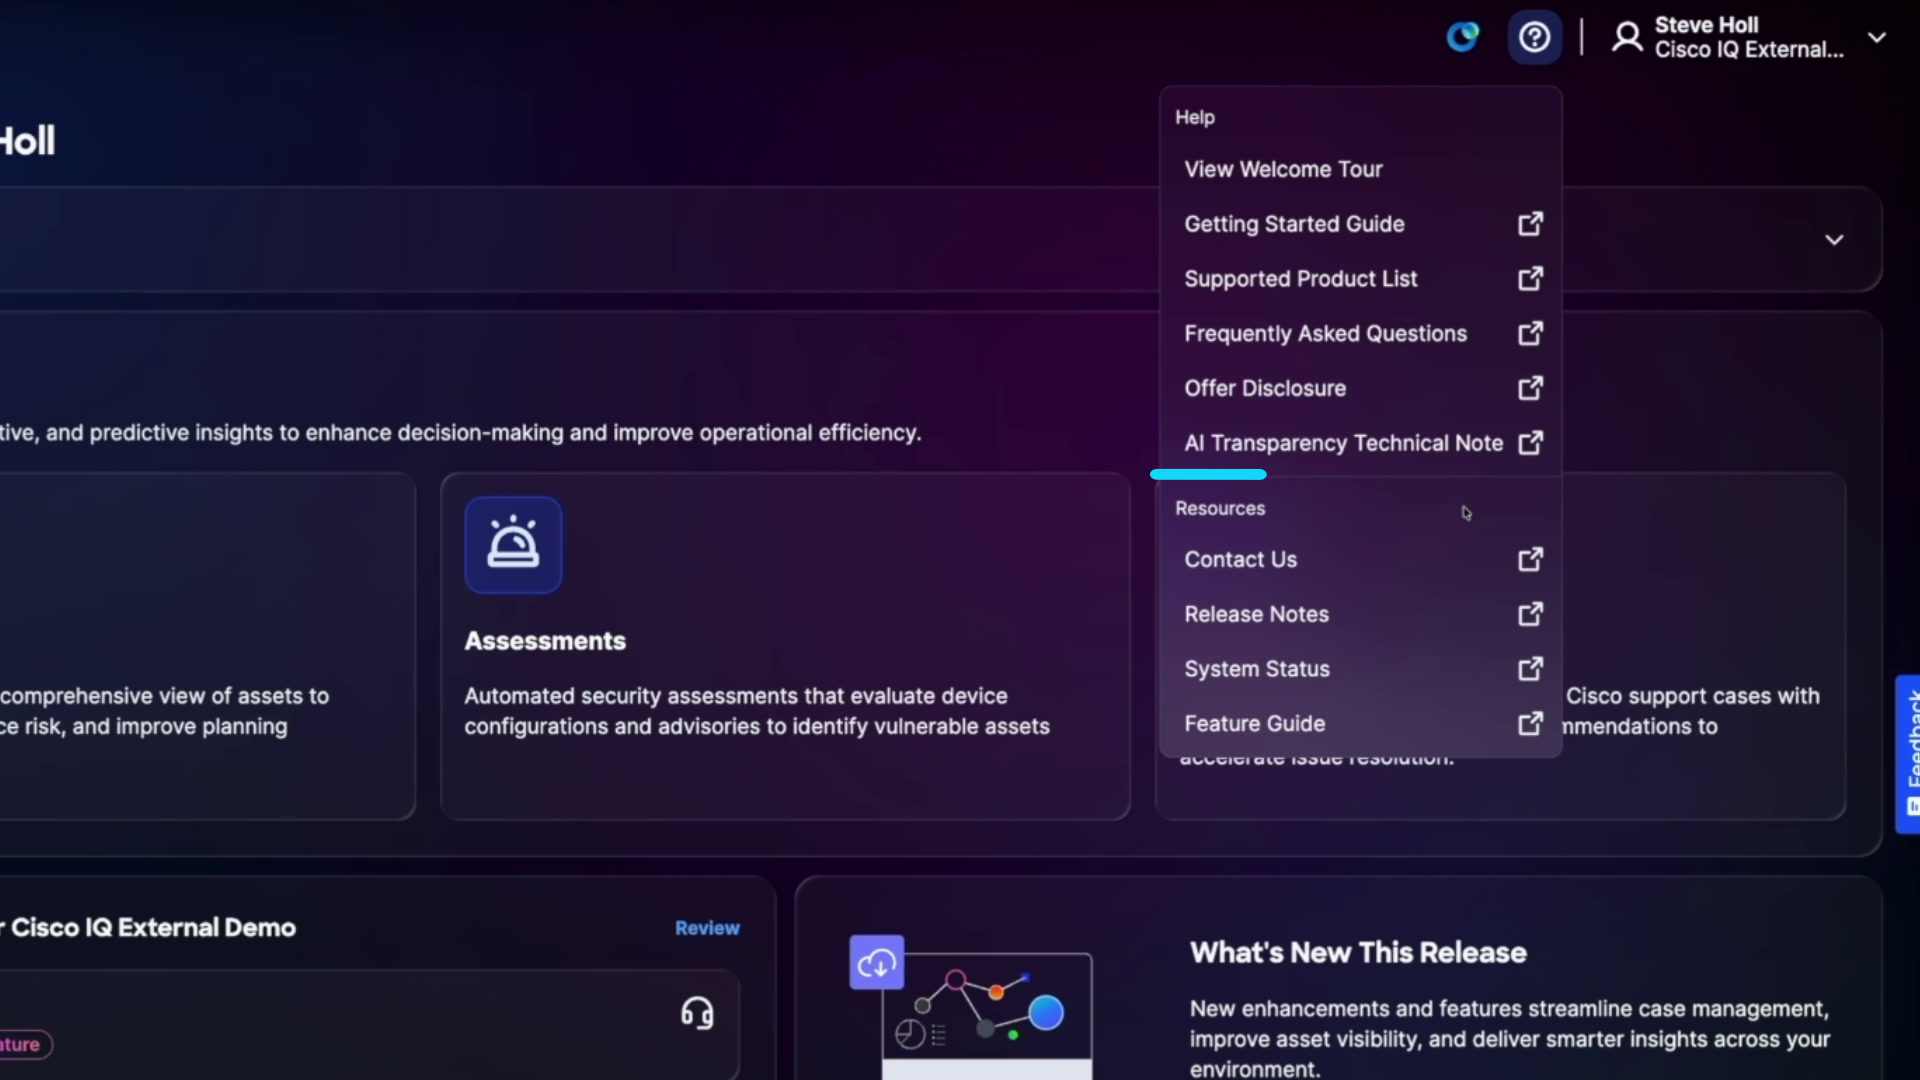Viewport: 1920px width, 1080px height.
Task: Open the Feedback side tab
Action: tap(1908, 754)
